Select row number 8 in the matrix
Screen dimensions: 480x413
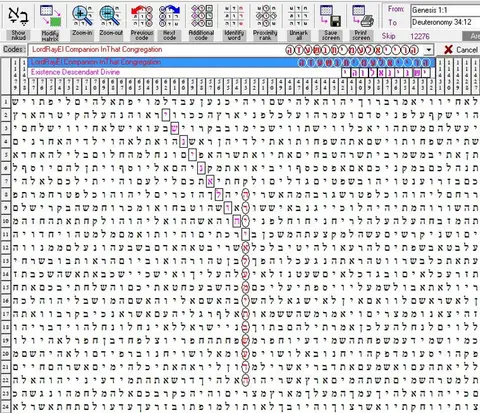click(x=6, y=195)
